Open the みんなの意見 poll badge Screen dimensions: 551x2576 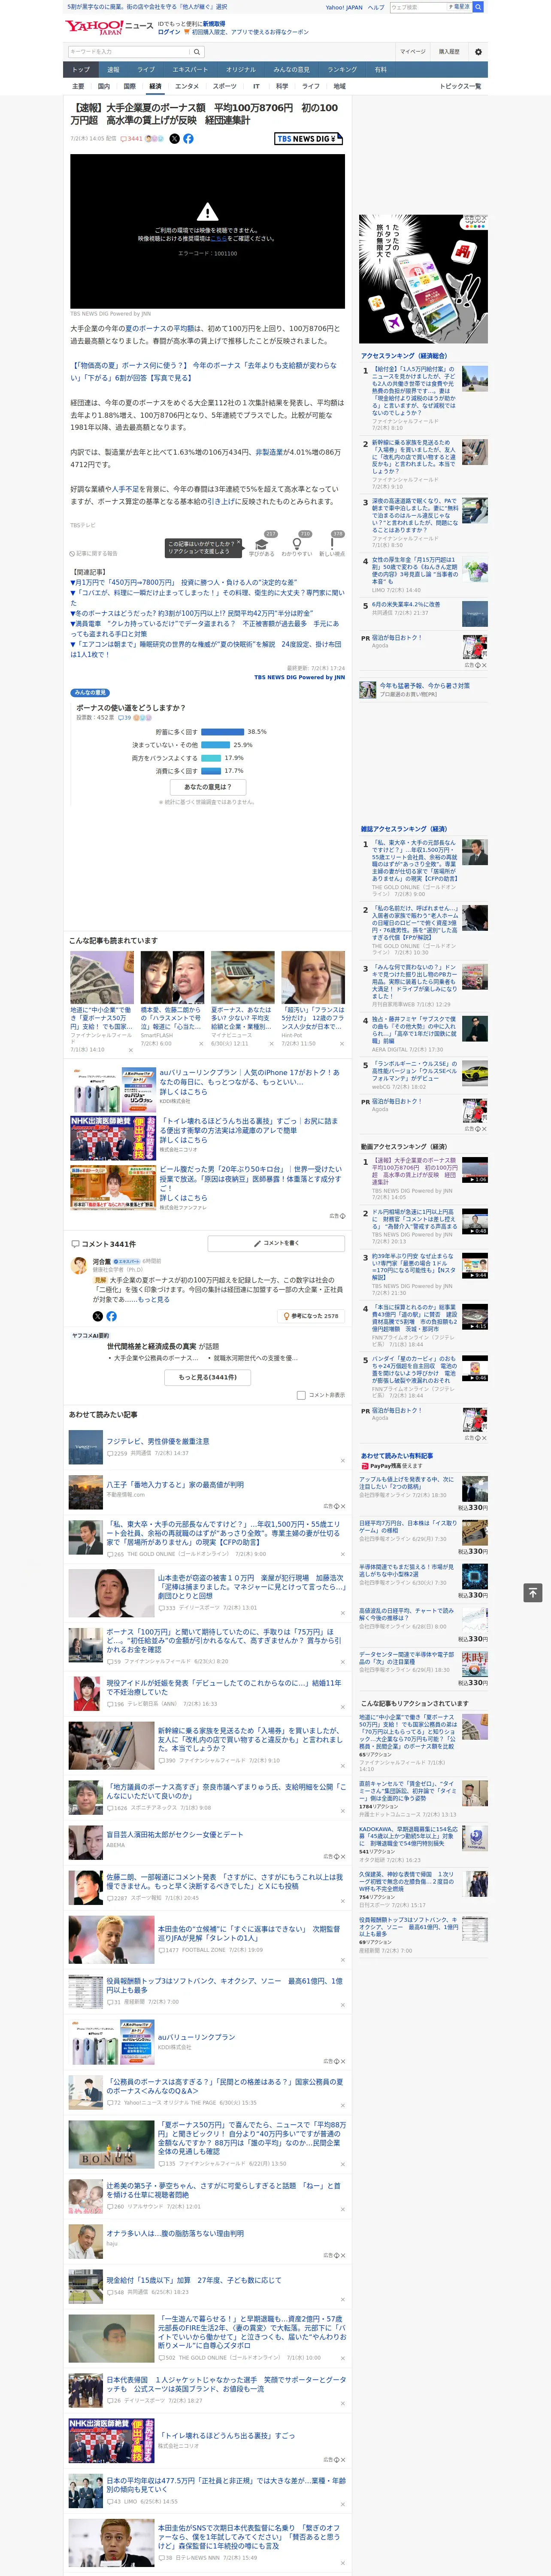pyautogui.click(x=90, y=693)
